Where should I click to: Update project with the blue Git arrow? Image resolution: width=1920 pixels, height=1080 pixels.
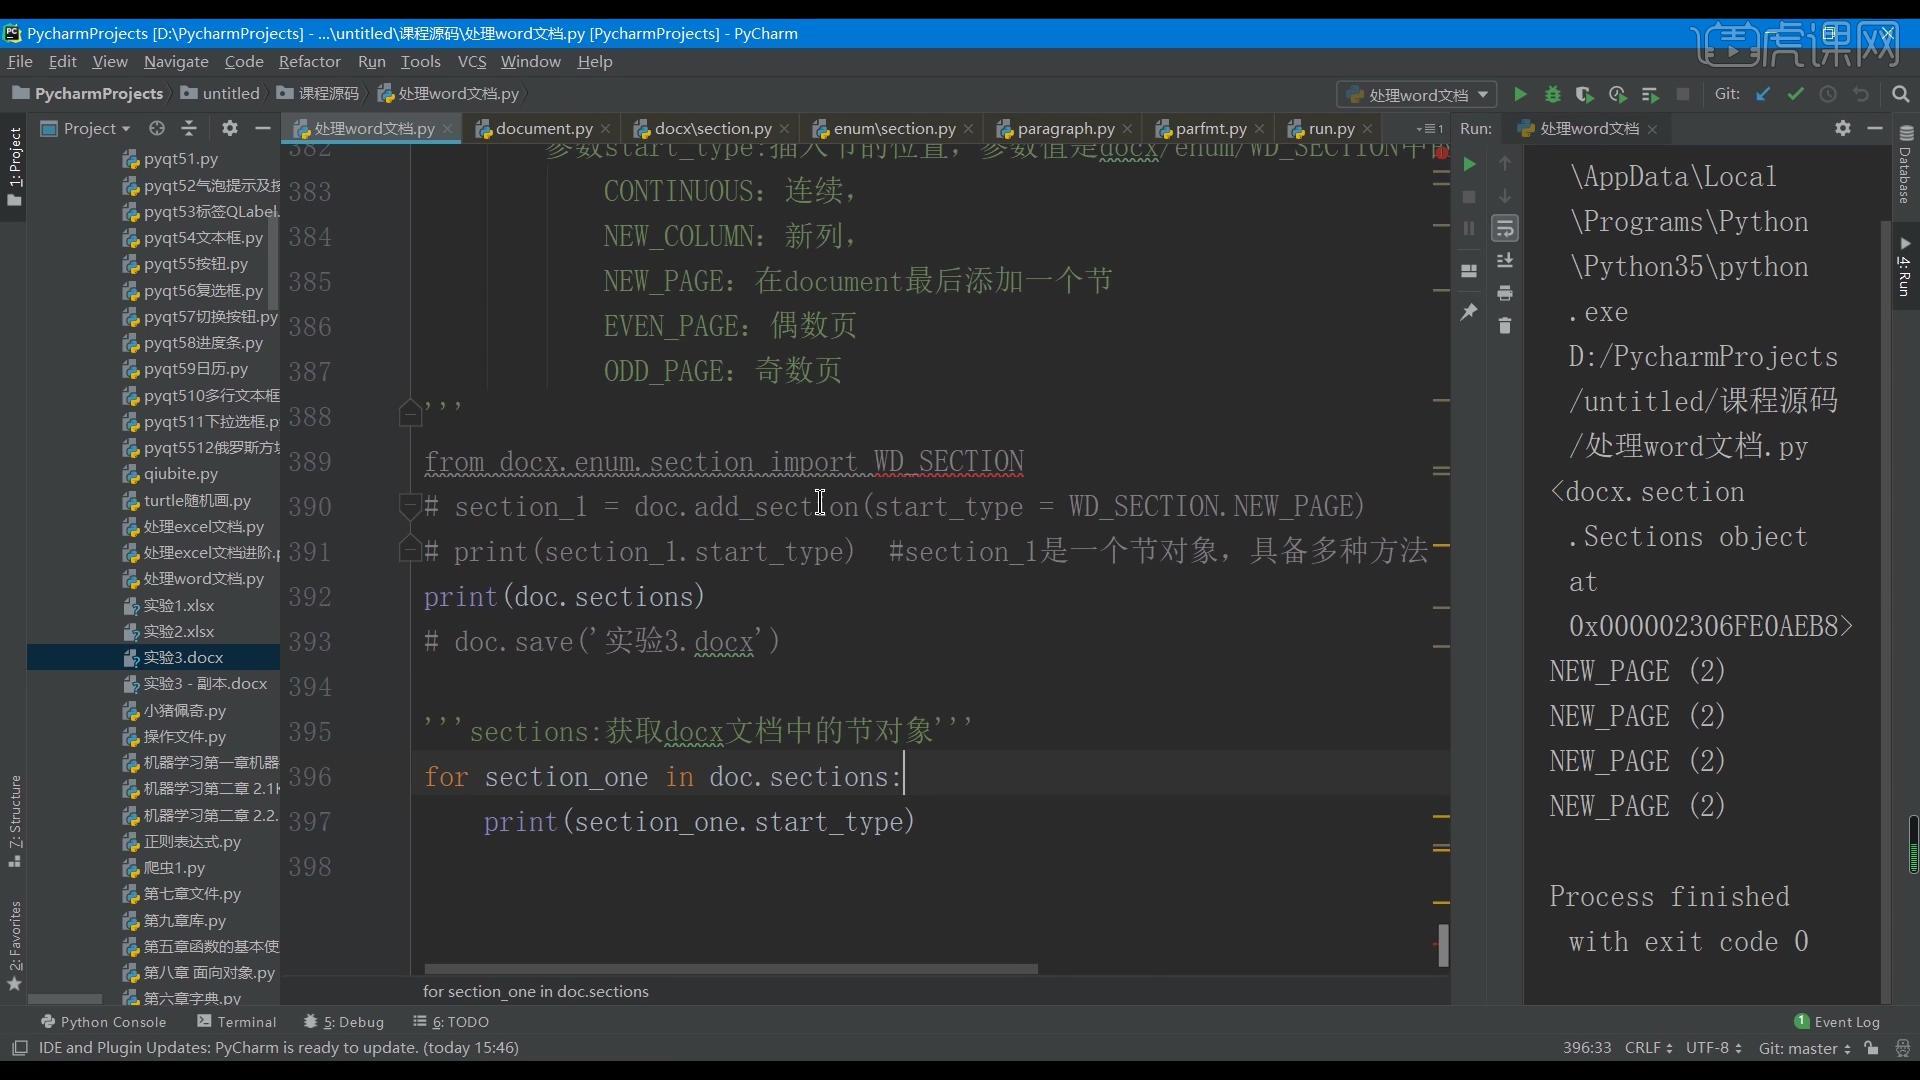click(x=1763, y=94)
